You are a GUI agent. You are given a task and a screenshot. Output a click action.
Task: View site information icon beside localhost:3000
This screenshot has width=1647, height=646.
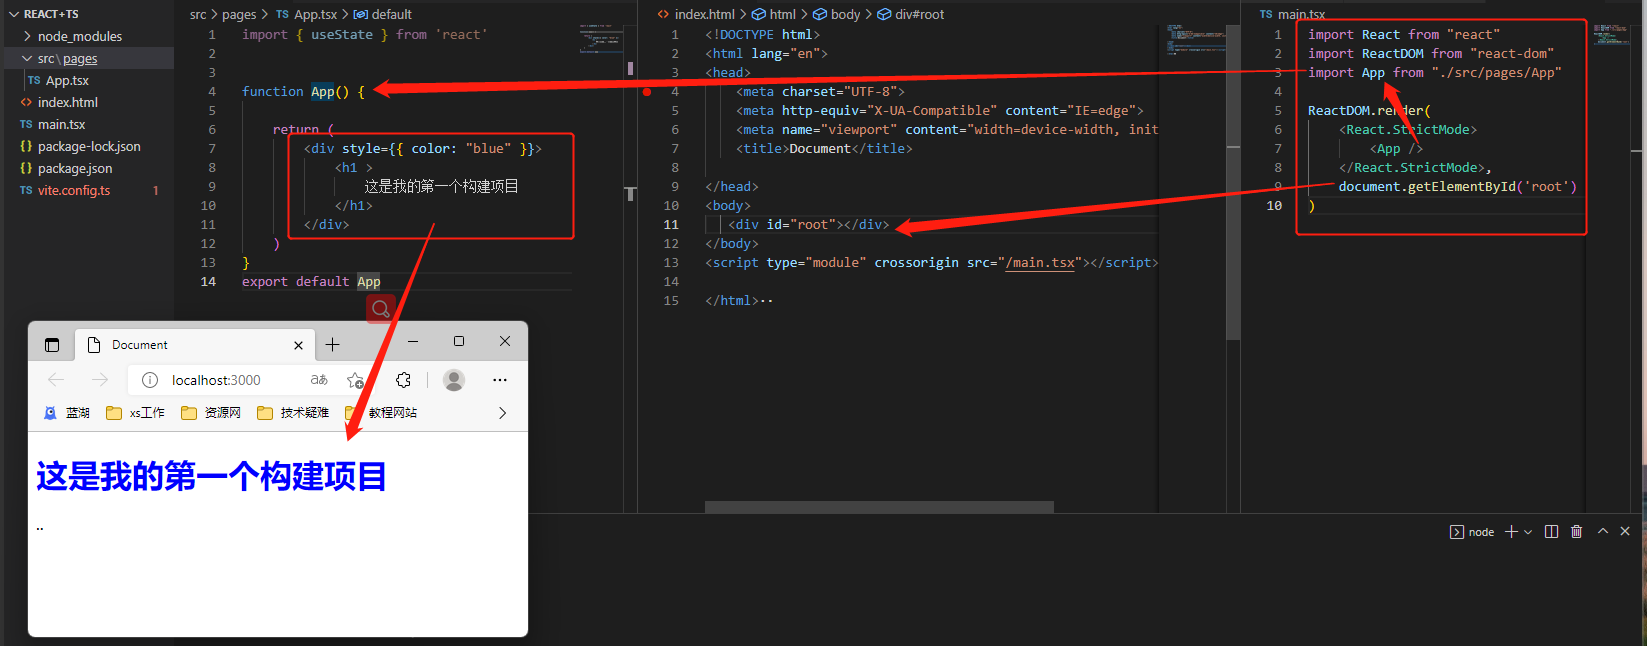coord(150,380)
